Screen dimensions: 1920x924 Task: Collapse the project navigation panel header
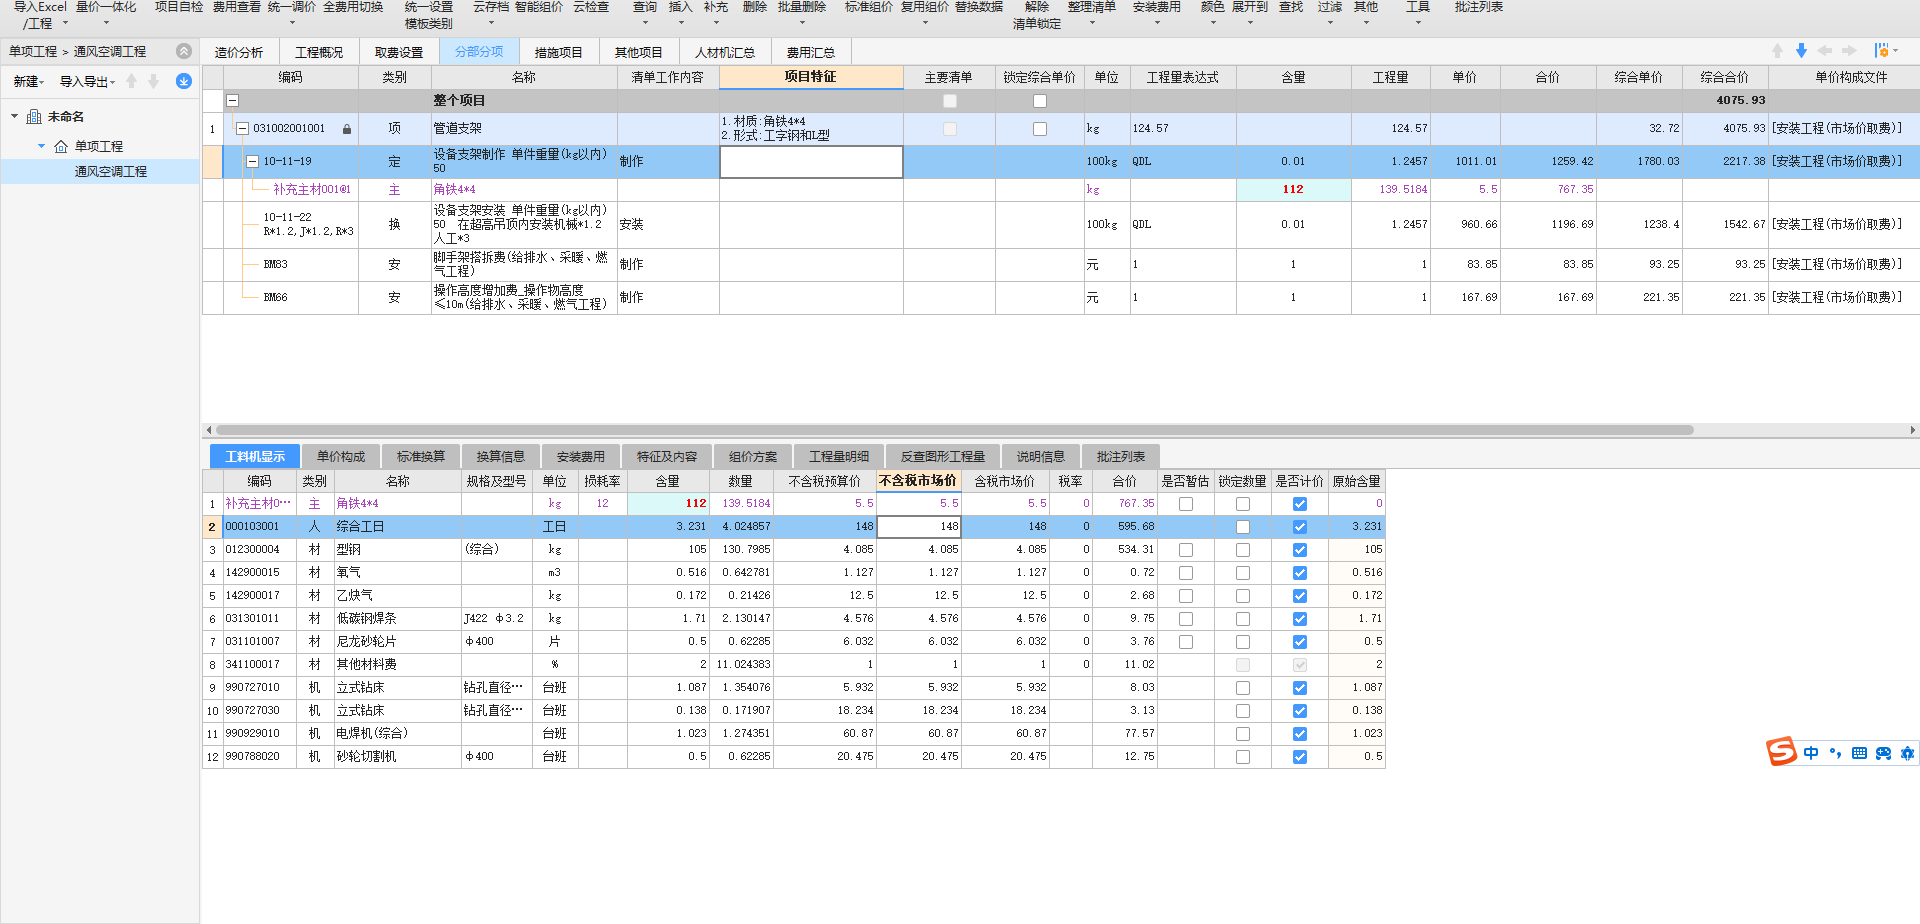[184, 51]
